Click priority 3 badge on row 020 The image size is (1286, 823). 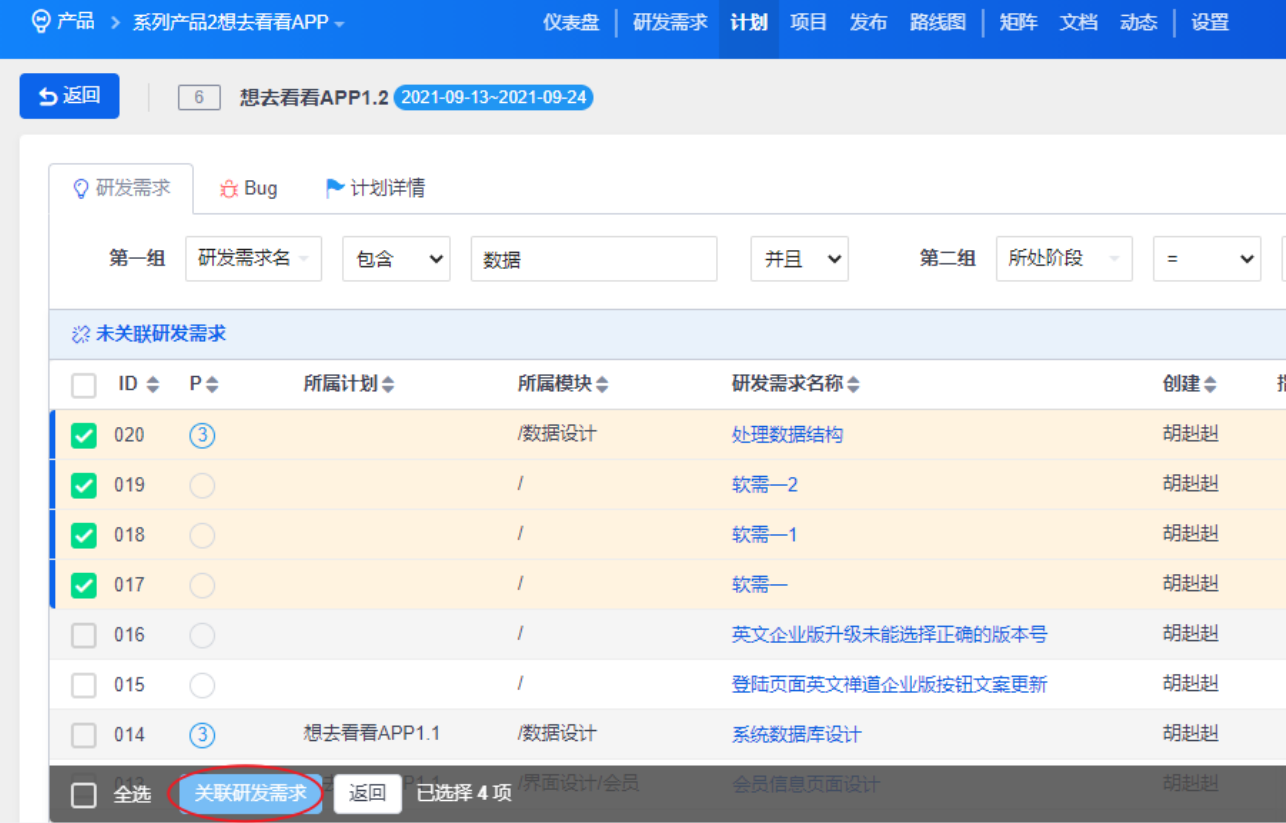202,435
